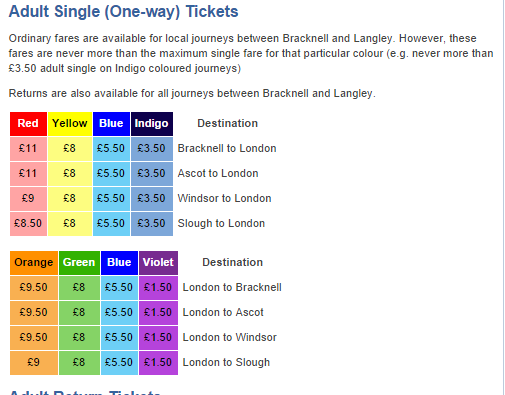
Task: Select the 'London to Slough' label
Action: click(226, 362)
